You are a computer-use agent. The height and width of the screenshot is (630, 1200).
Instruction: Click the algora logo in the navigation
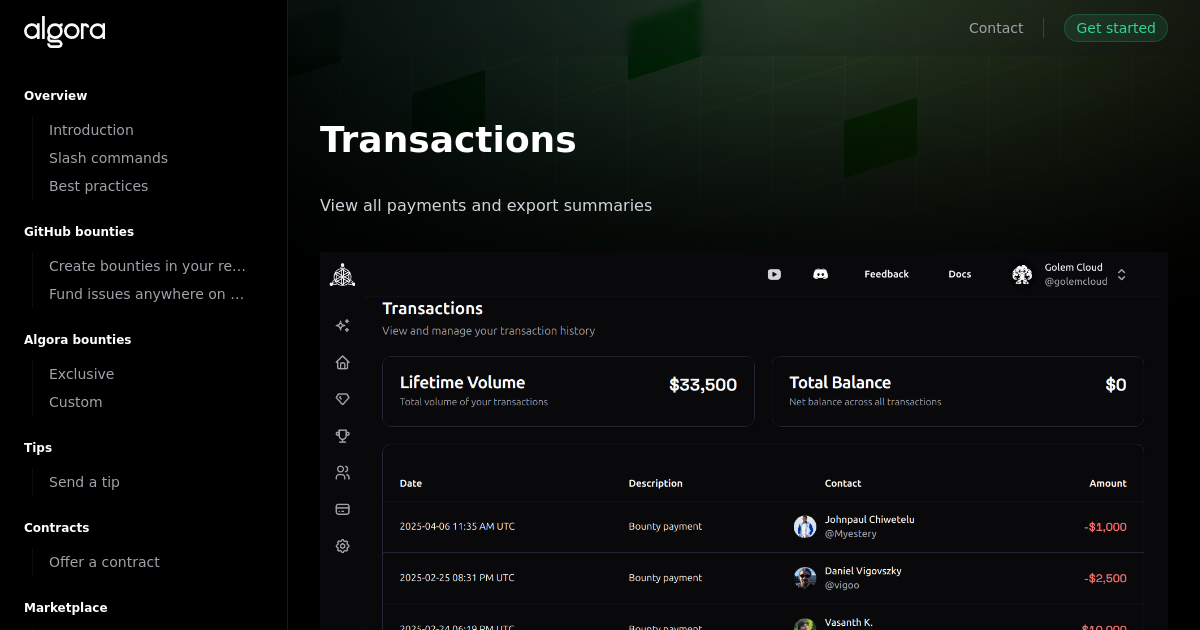[64, 32]
